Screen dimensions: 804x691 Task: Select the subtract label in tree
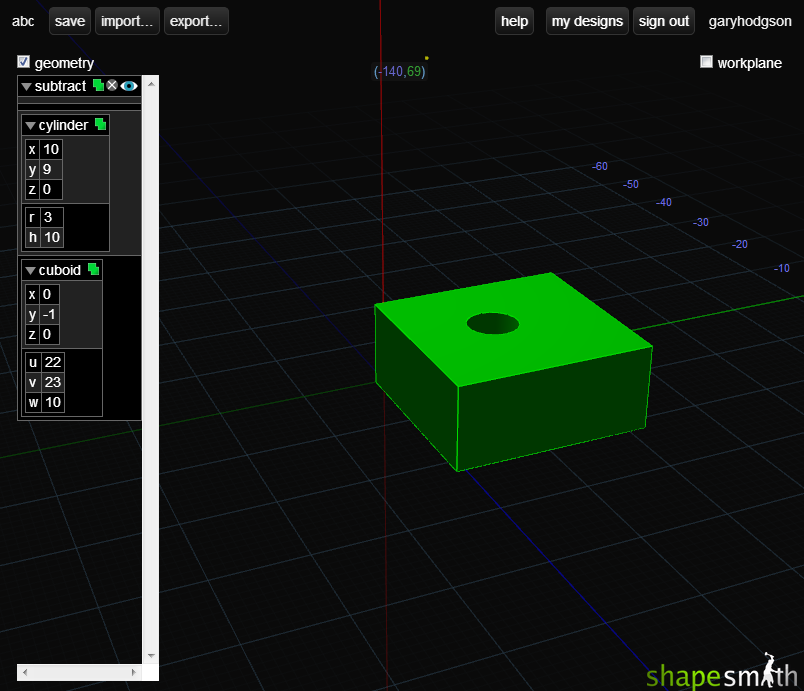[x=60, y=86]
